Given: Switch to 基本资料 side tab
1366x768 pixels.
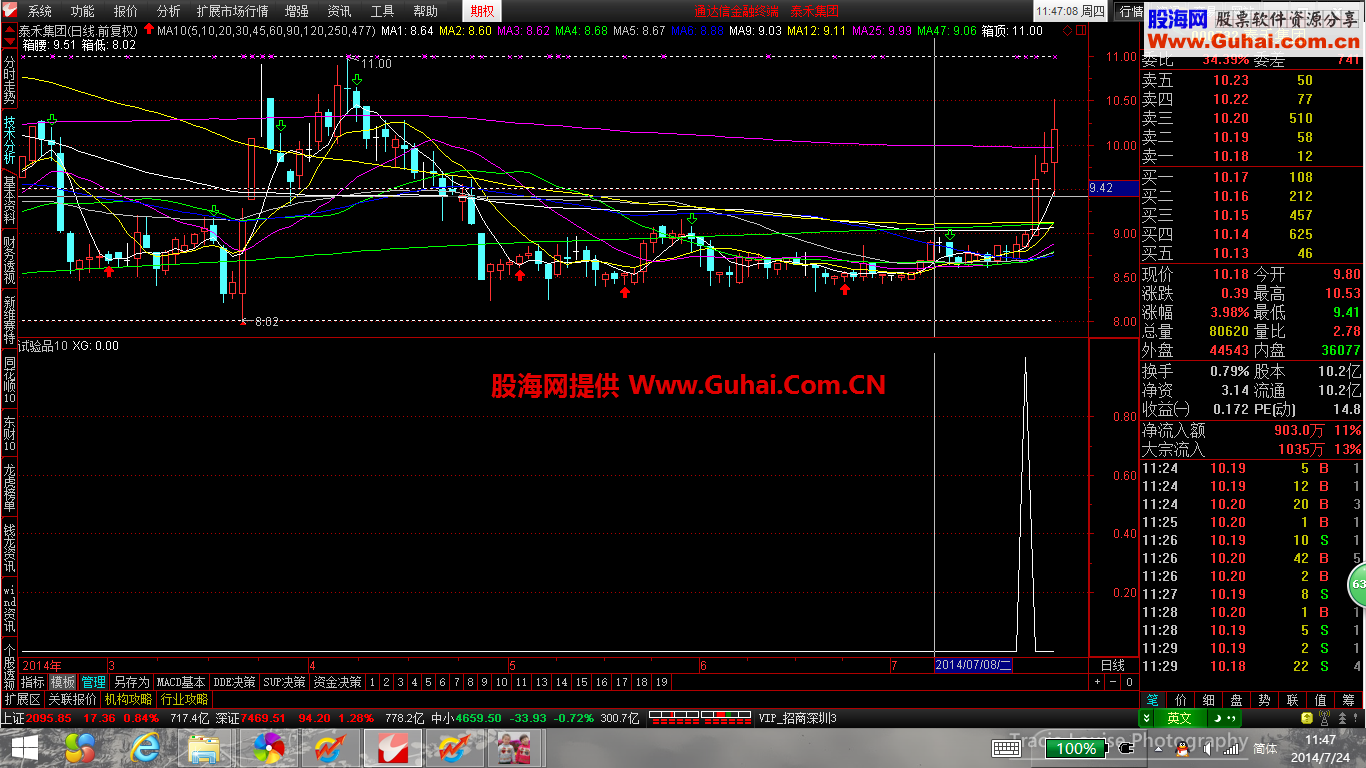Looking at the screenshot, I should coord(9,200).
